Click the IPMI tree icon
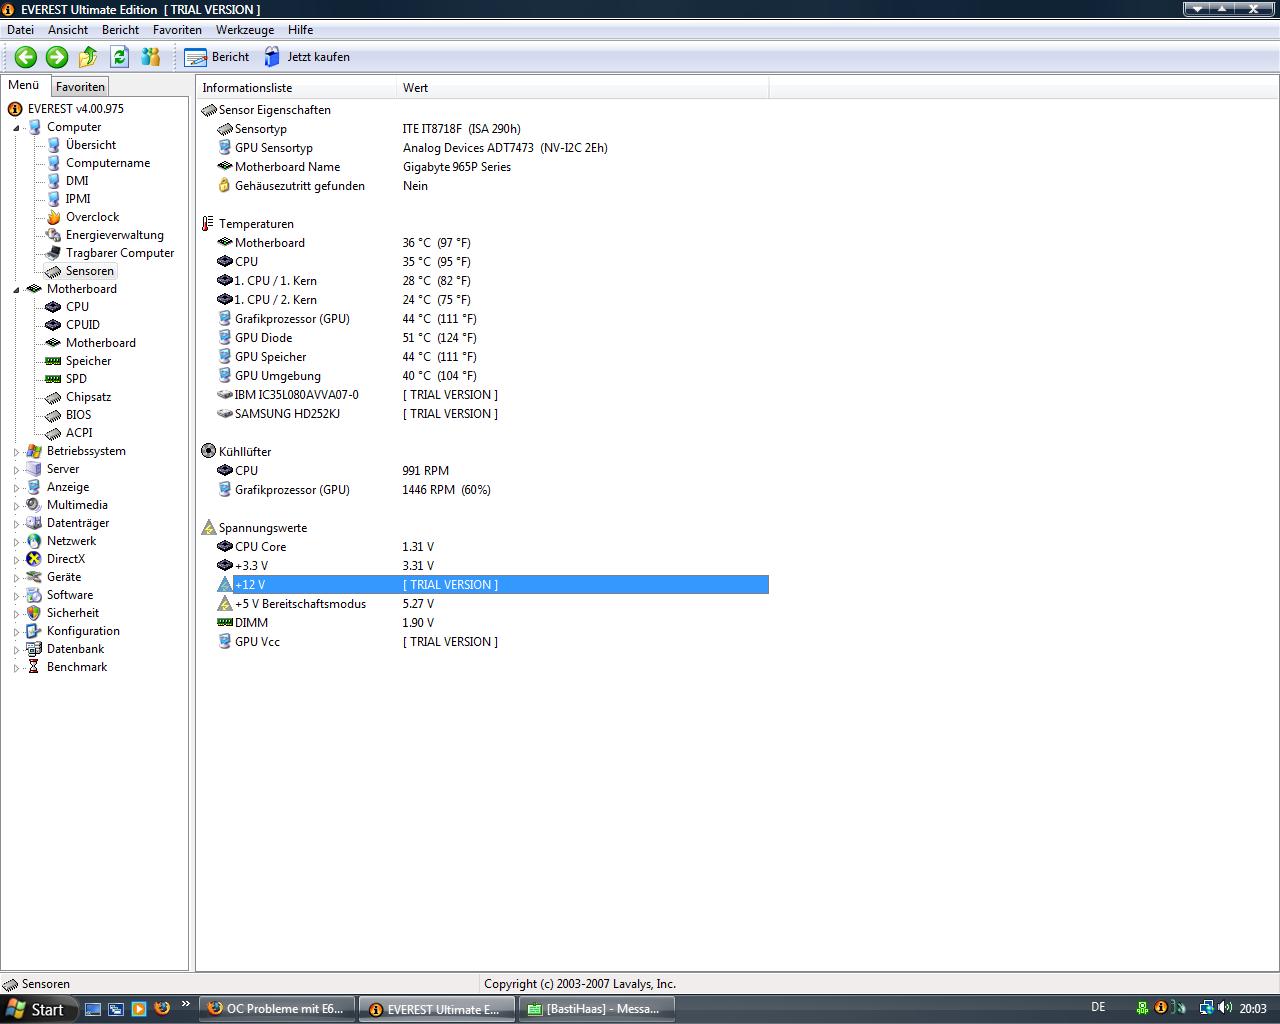This screenshot has height=1024, width=1280. click(53, 199)
